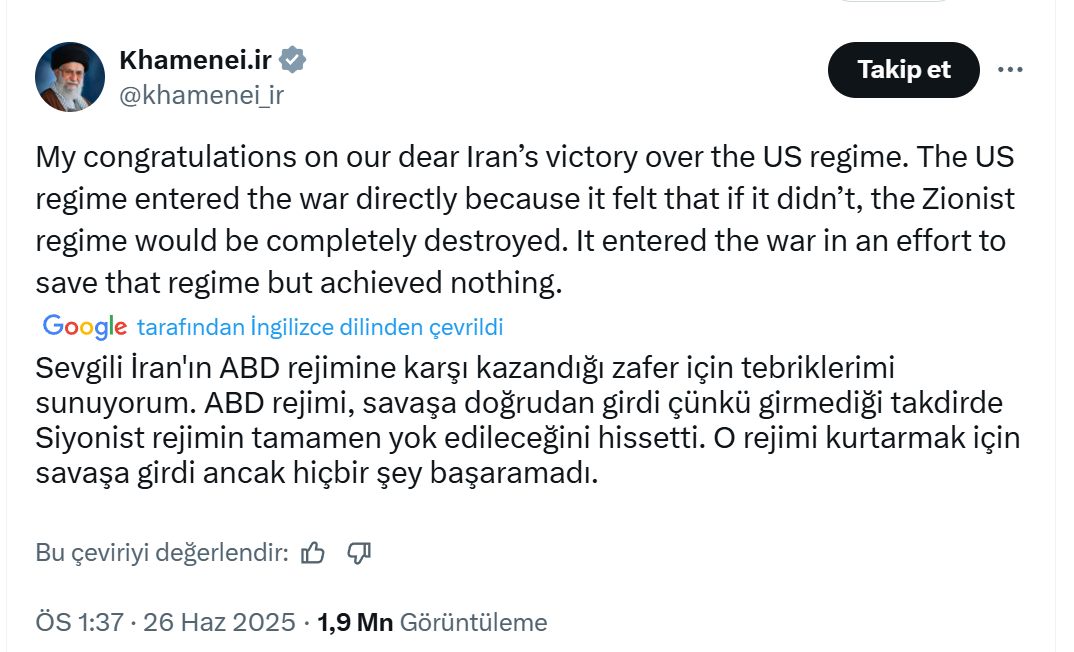Screen dimensions: 1074x652
Task: Open the Khamenei.ir profile avatar picture
Action: point(70,77)
